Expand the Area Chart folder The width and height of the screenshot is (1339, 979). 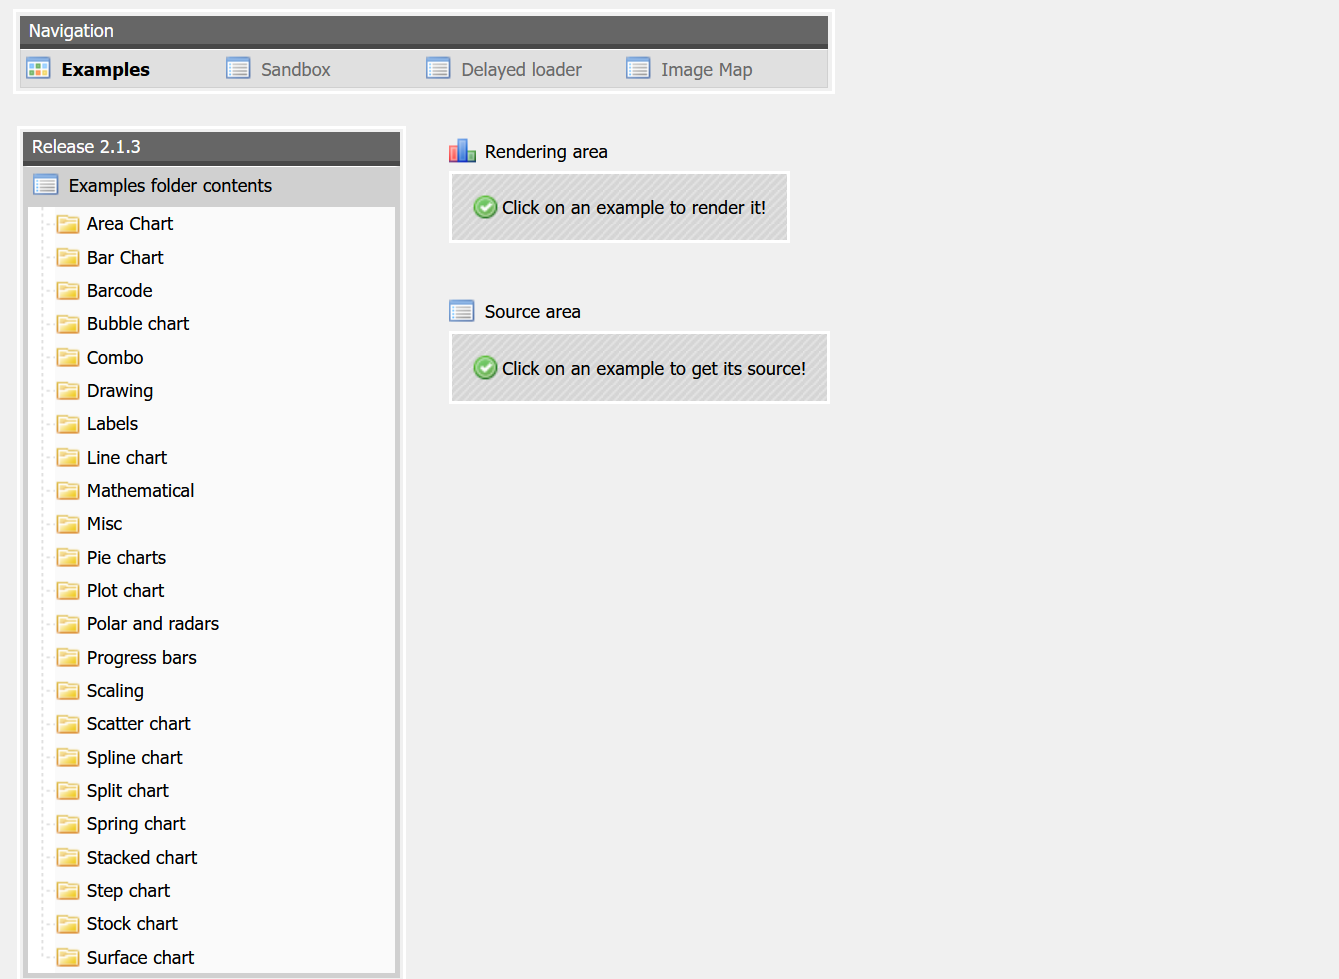click(130, 224)
